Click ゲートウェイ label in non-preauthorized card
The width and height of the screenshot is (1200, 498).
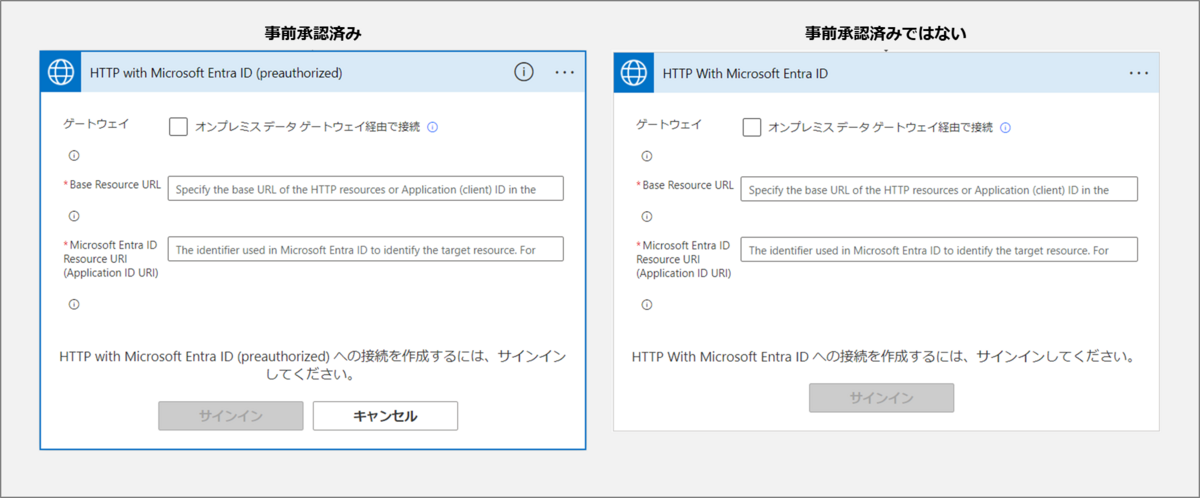[x=669, y=124]
